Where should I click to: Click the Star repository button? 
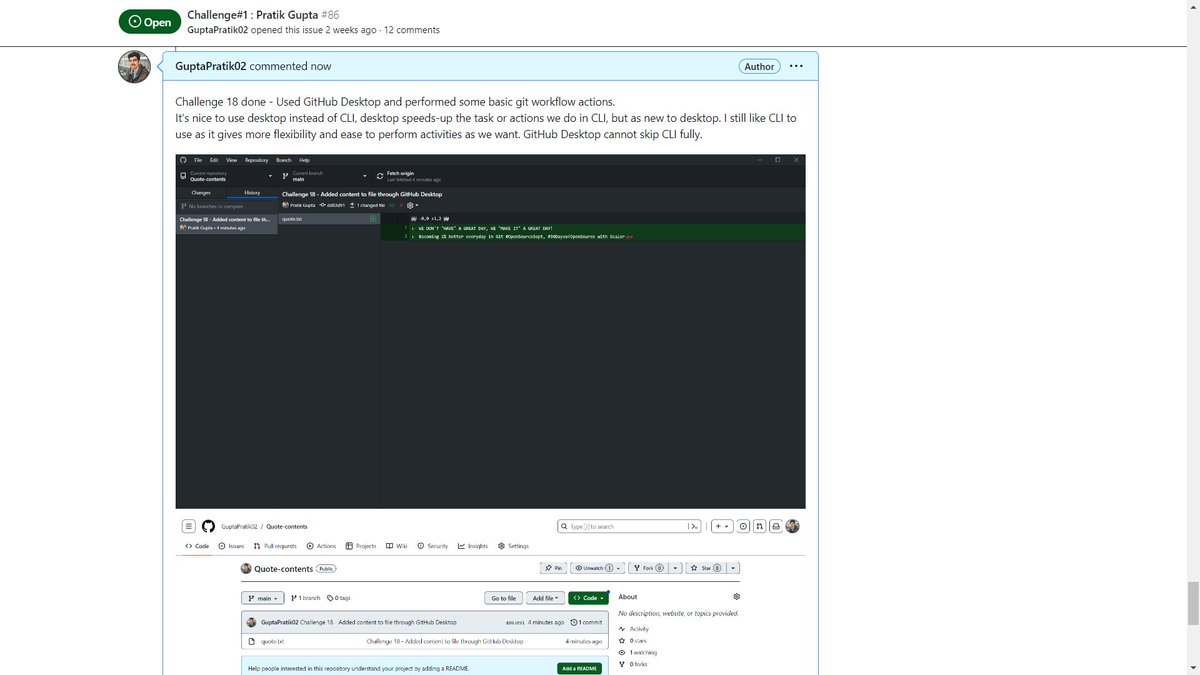706,568
